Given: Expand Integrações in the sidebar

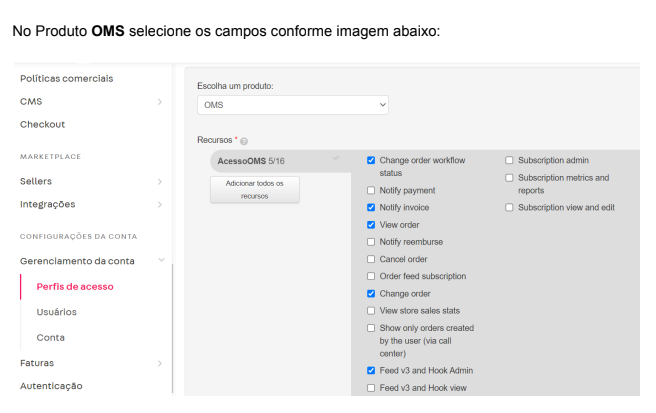Looking at the screenshot, I should (x=159, y=204).
